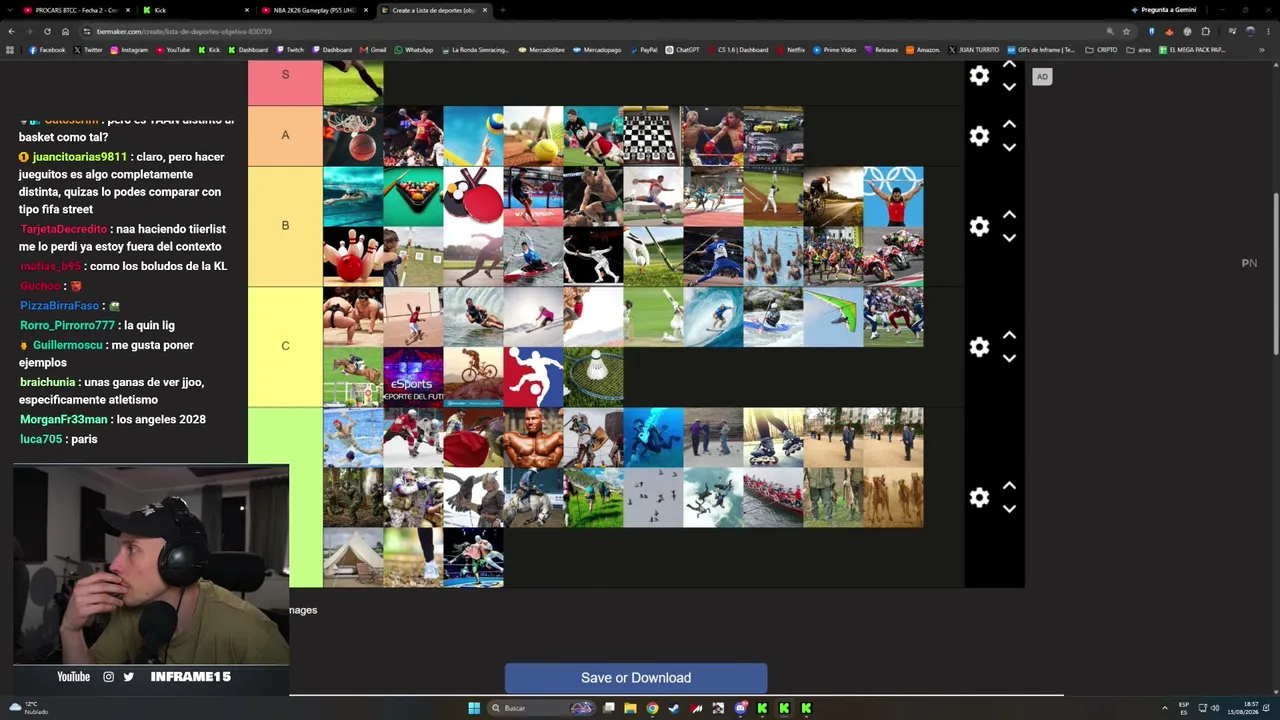Open File Explorer from the taskbar

pyautogui.click(x=630, y=708)
